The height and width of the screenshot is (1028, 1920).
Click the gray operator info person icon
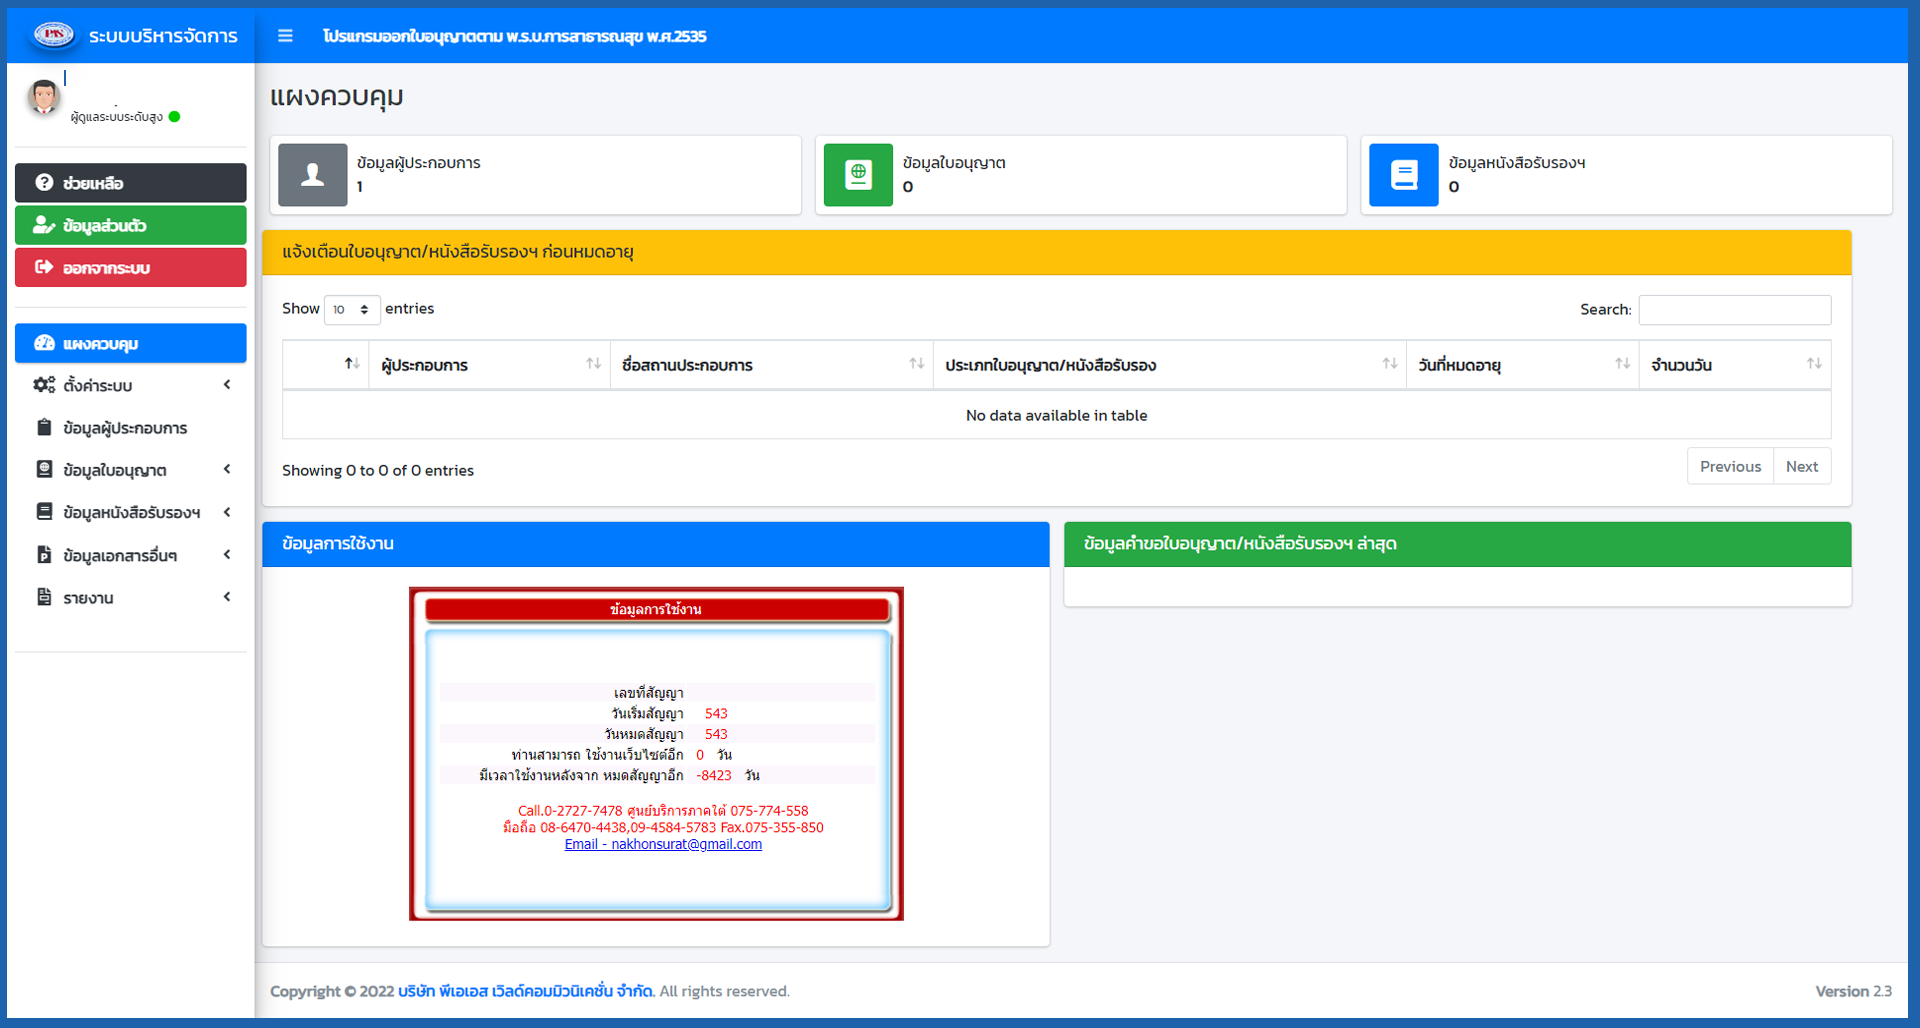pos(313,175)
